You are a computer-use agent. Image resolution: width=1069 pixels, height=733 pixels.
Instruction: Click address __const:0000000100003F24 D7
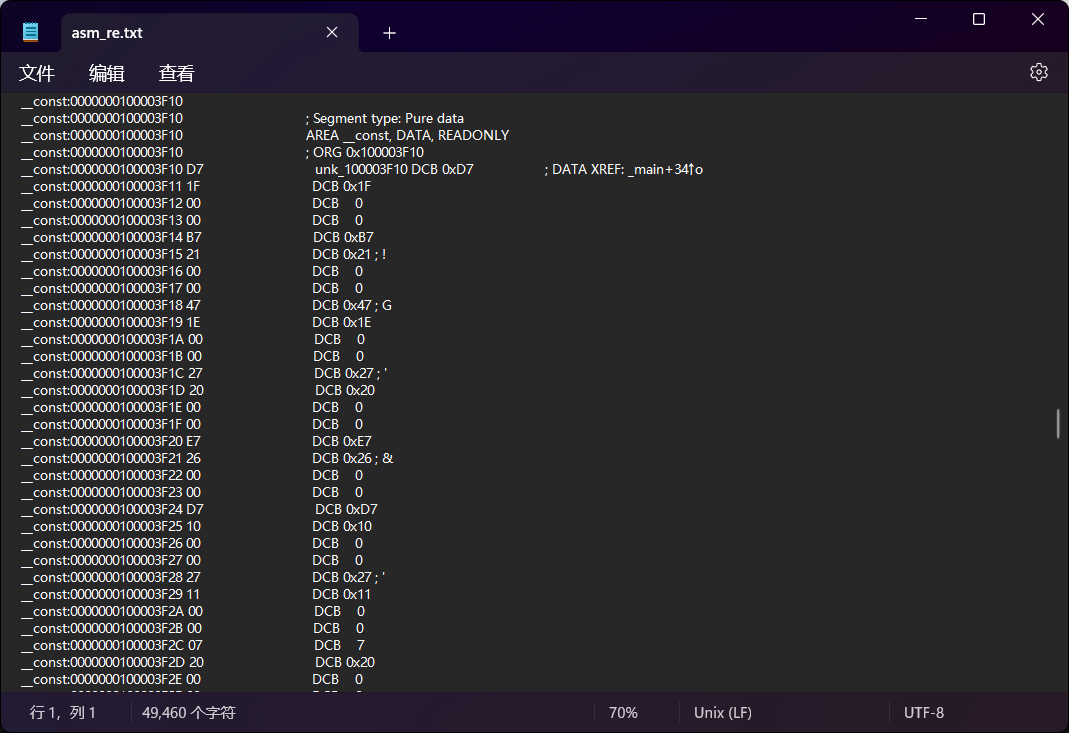[112, 509]
